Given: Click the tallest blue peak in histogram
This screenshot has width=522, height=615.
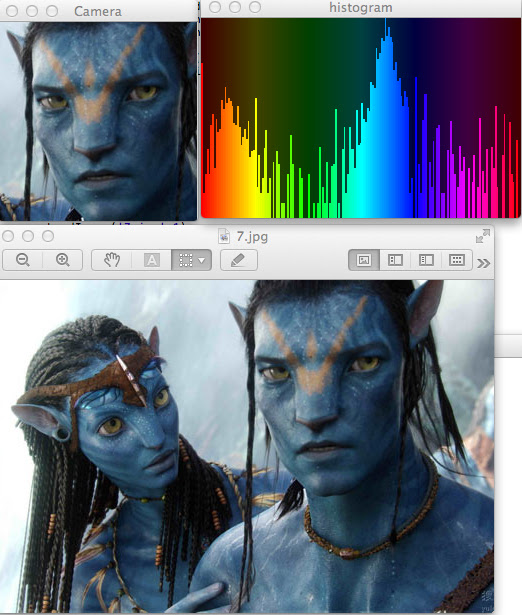Looking at the screenshot, I should coord(387,118).
